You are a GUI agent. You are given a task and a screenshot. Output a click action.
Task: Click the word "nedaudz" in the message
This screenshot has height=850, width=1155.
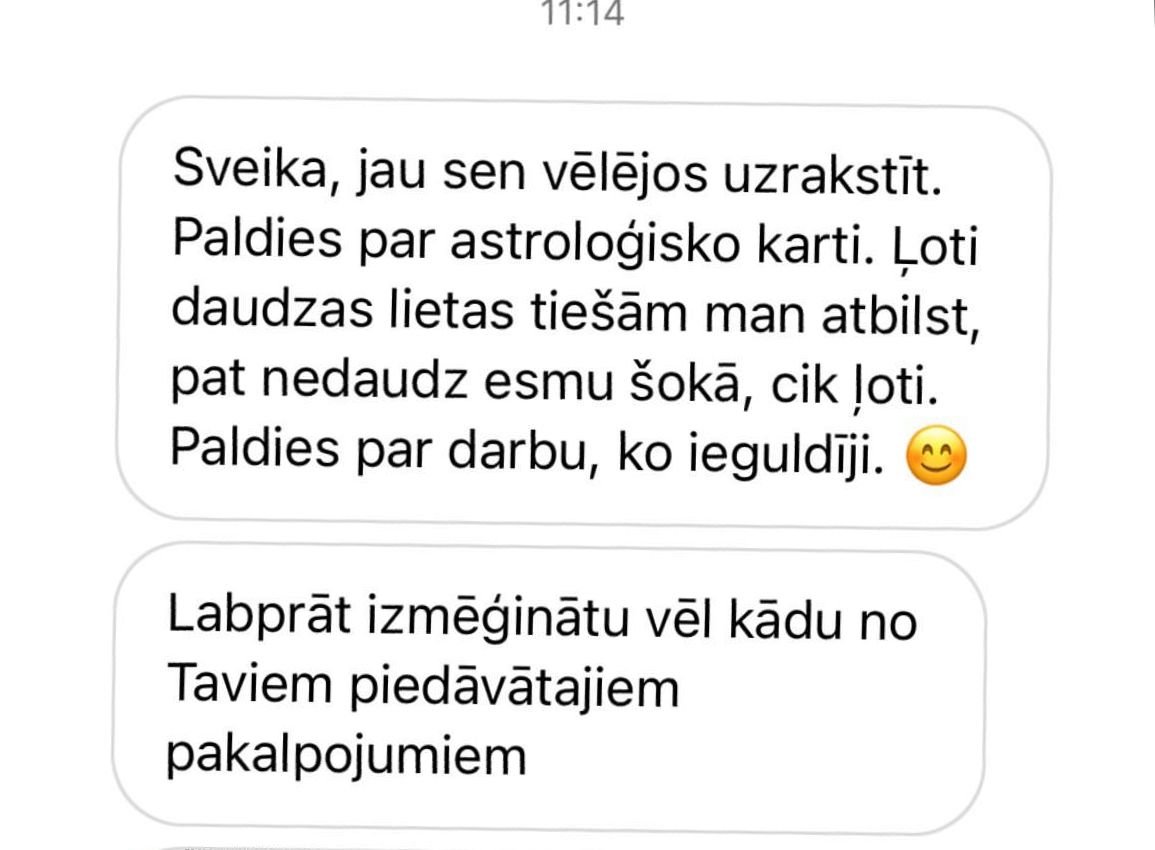pyautogui.click(x=364, y=380)
